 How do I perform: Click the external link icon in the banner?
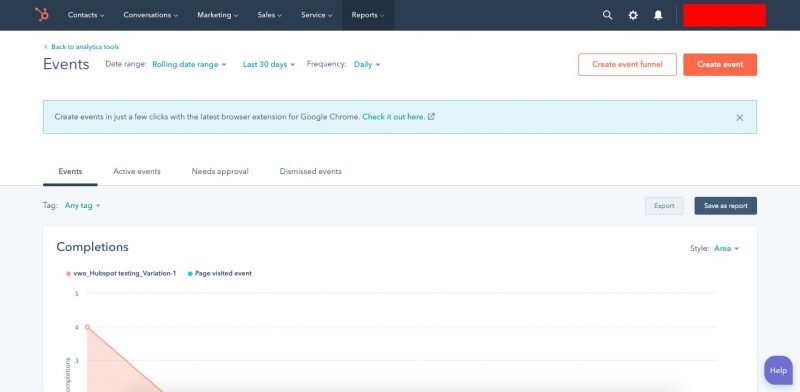[431, 116]
